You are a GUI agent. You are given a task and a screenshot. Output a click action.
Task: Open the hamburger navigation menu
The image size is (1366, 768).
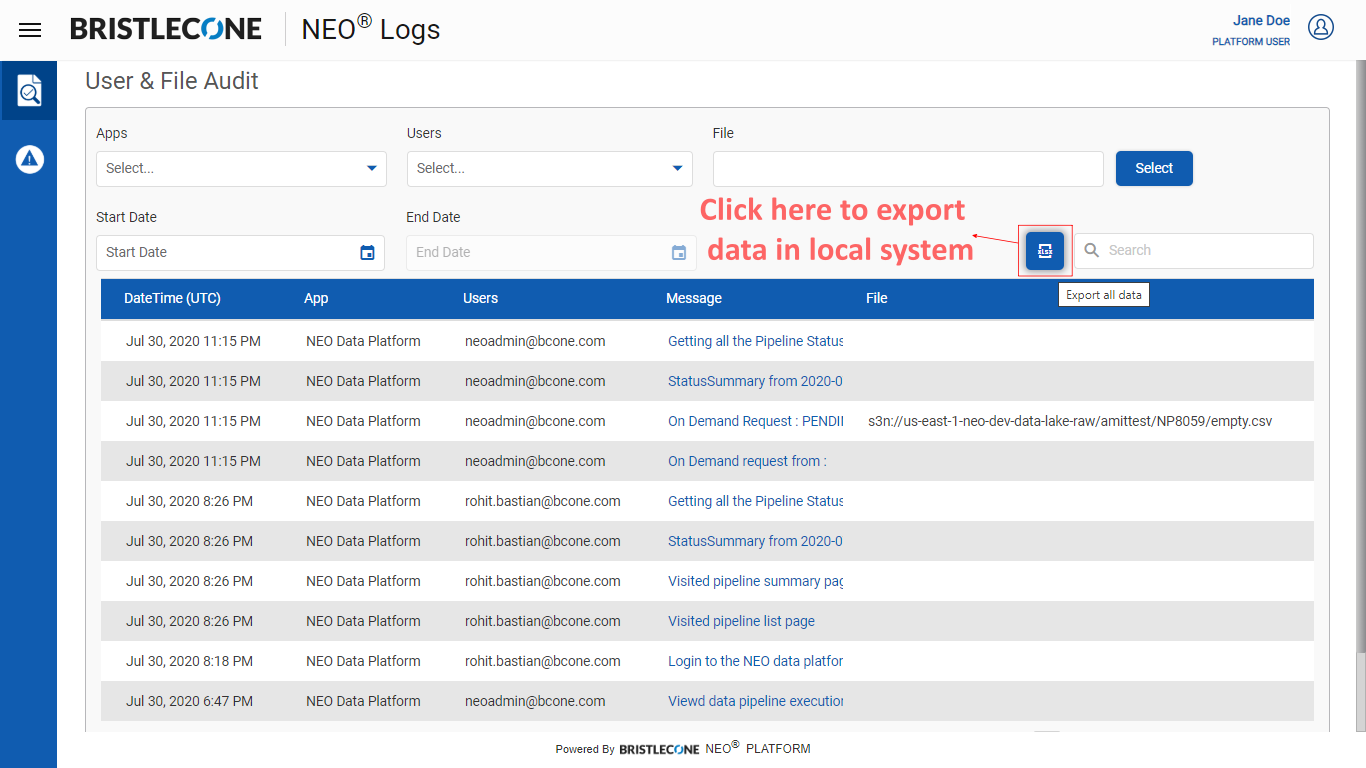tap(30, 30)
